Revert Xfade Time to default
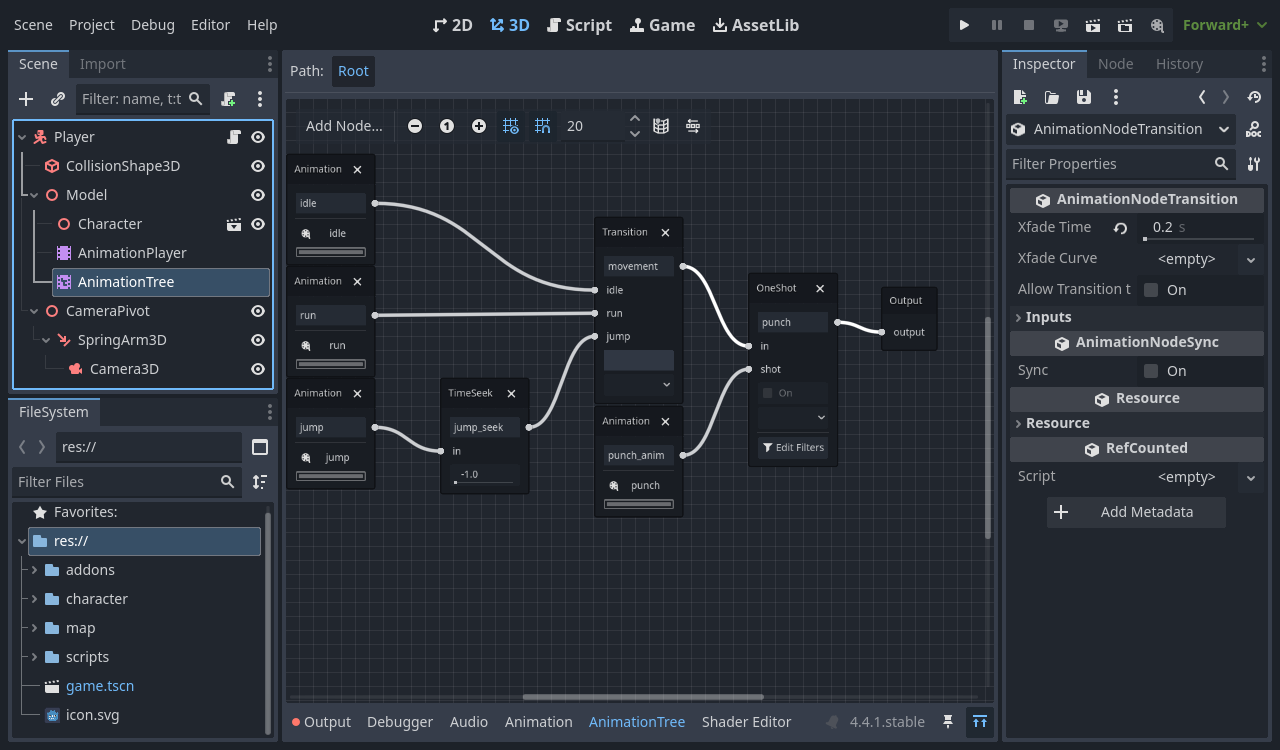The height and width of the screenshot is (750, 1280). (1121, 228)
